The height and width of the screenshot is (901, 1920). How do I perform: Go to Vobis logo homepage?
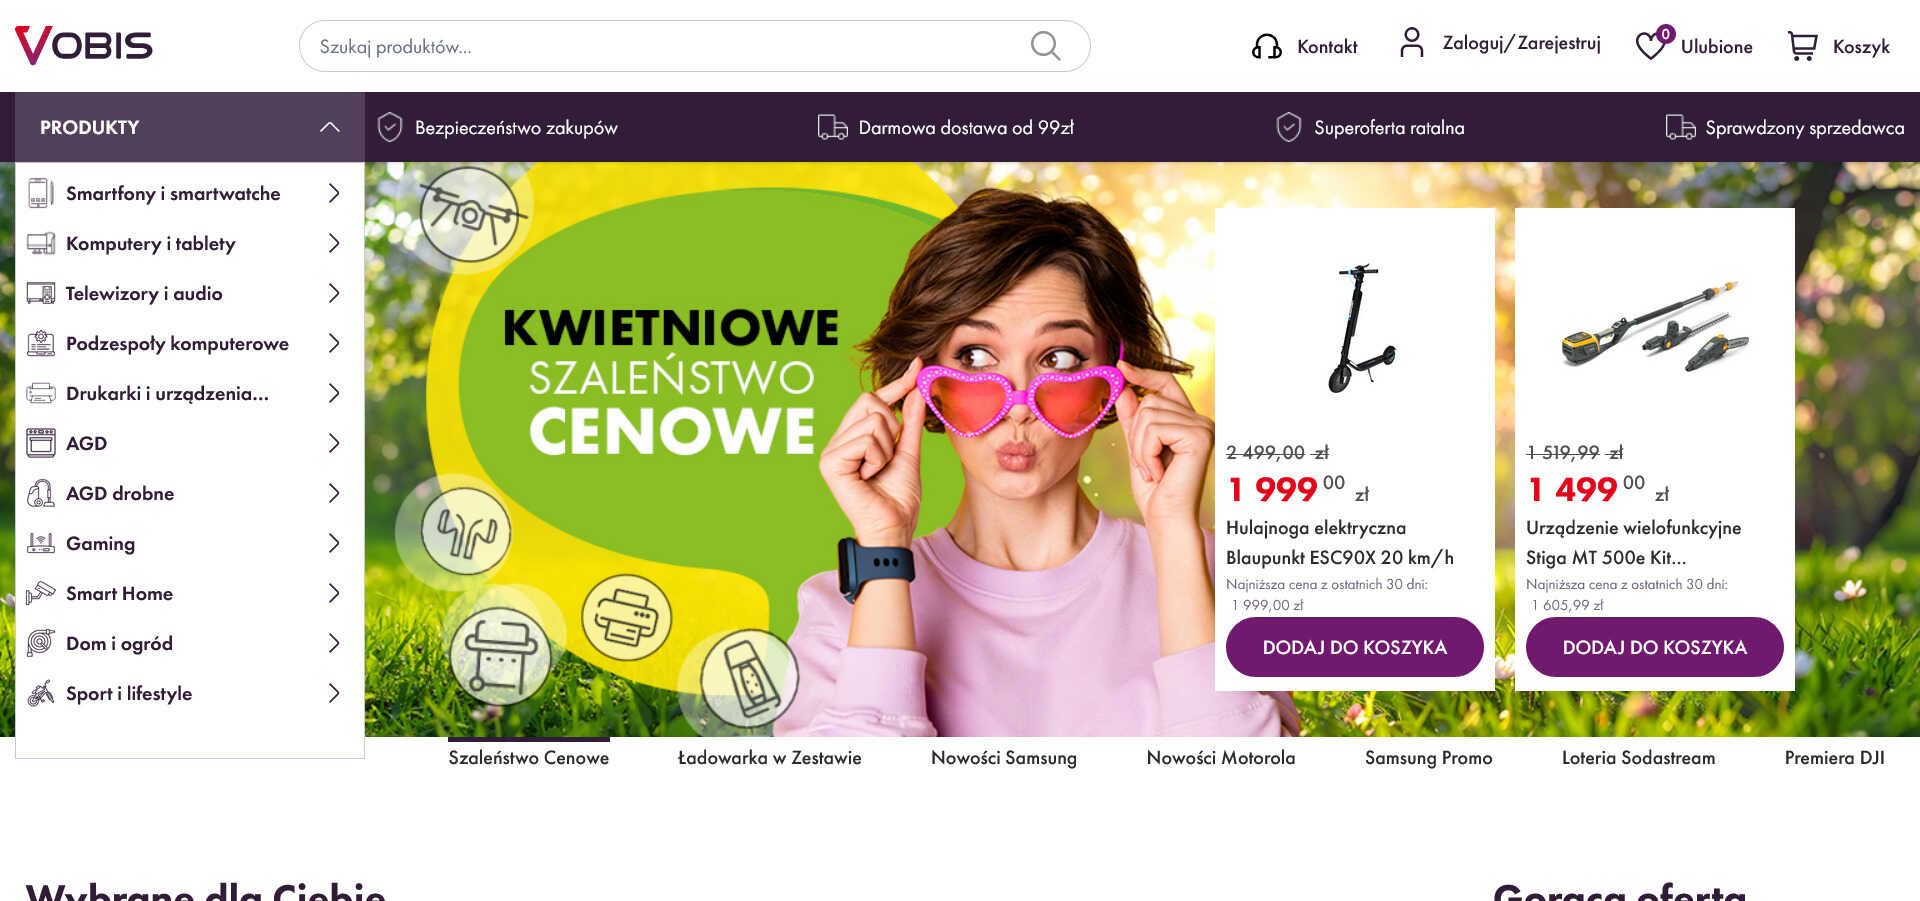coord(84,45)
